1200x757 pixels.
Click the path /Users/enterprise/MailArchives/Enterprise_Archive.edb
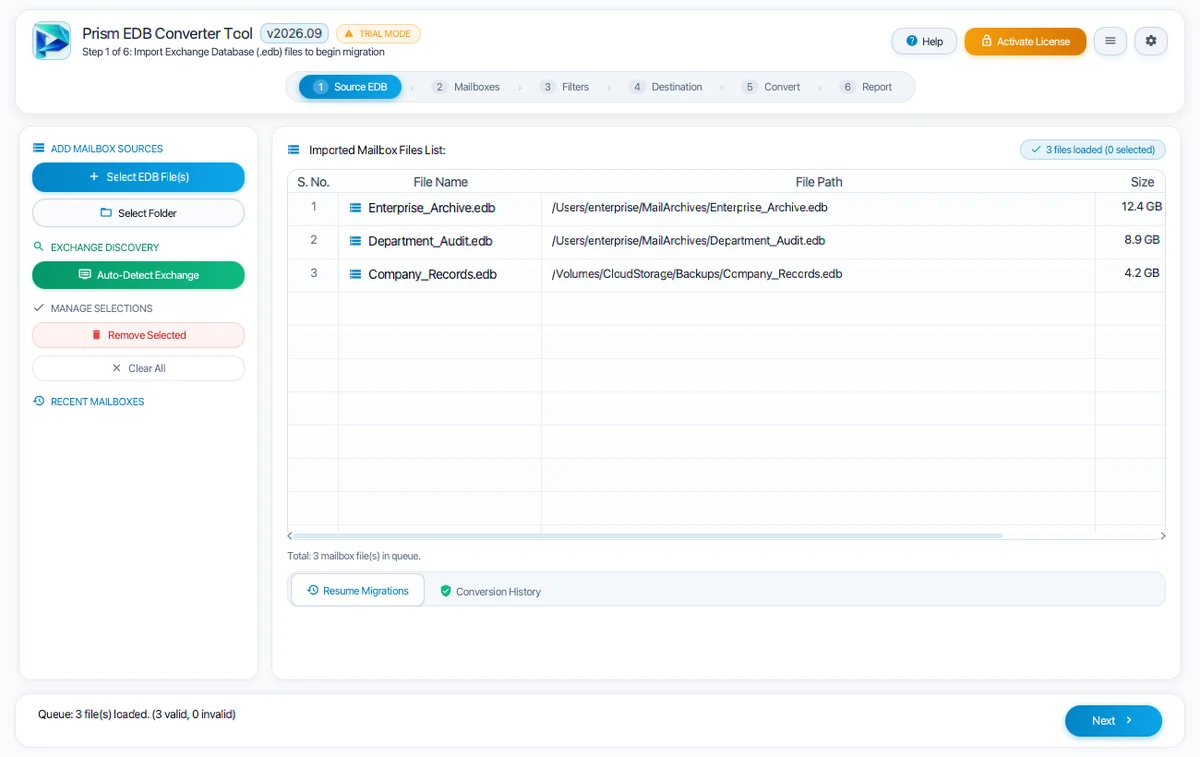click(690, 208)
